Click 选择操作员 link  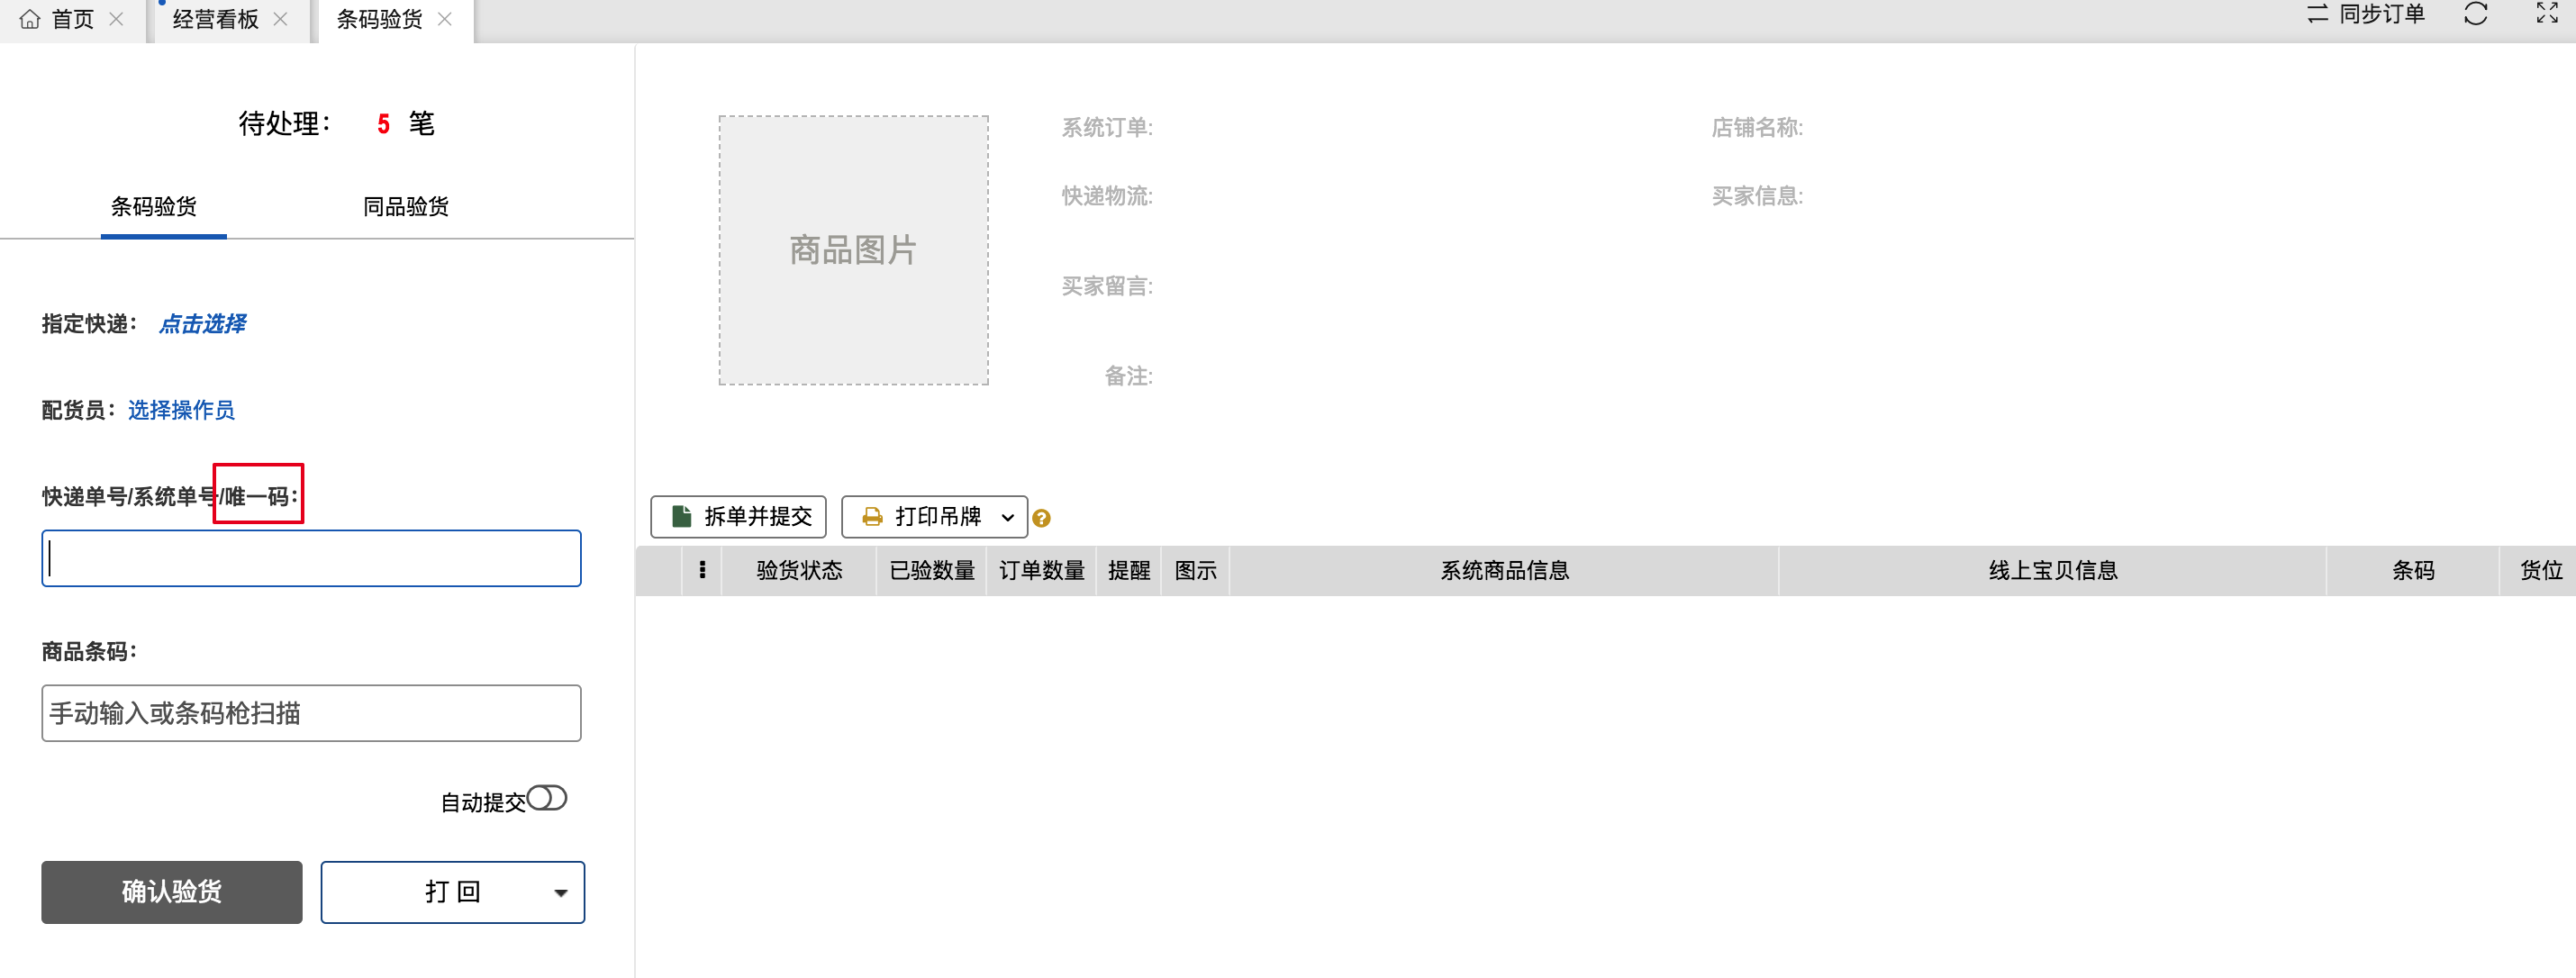(181, 410)
